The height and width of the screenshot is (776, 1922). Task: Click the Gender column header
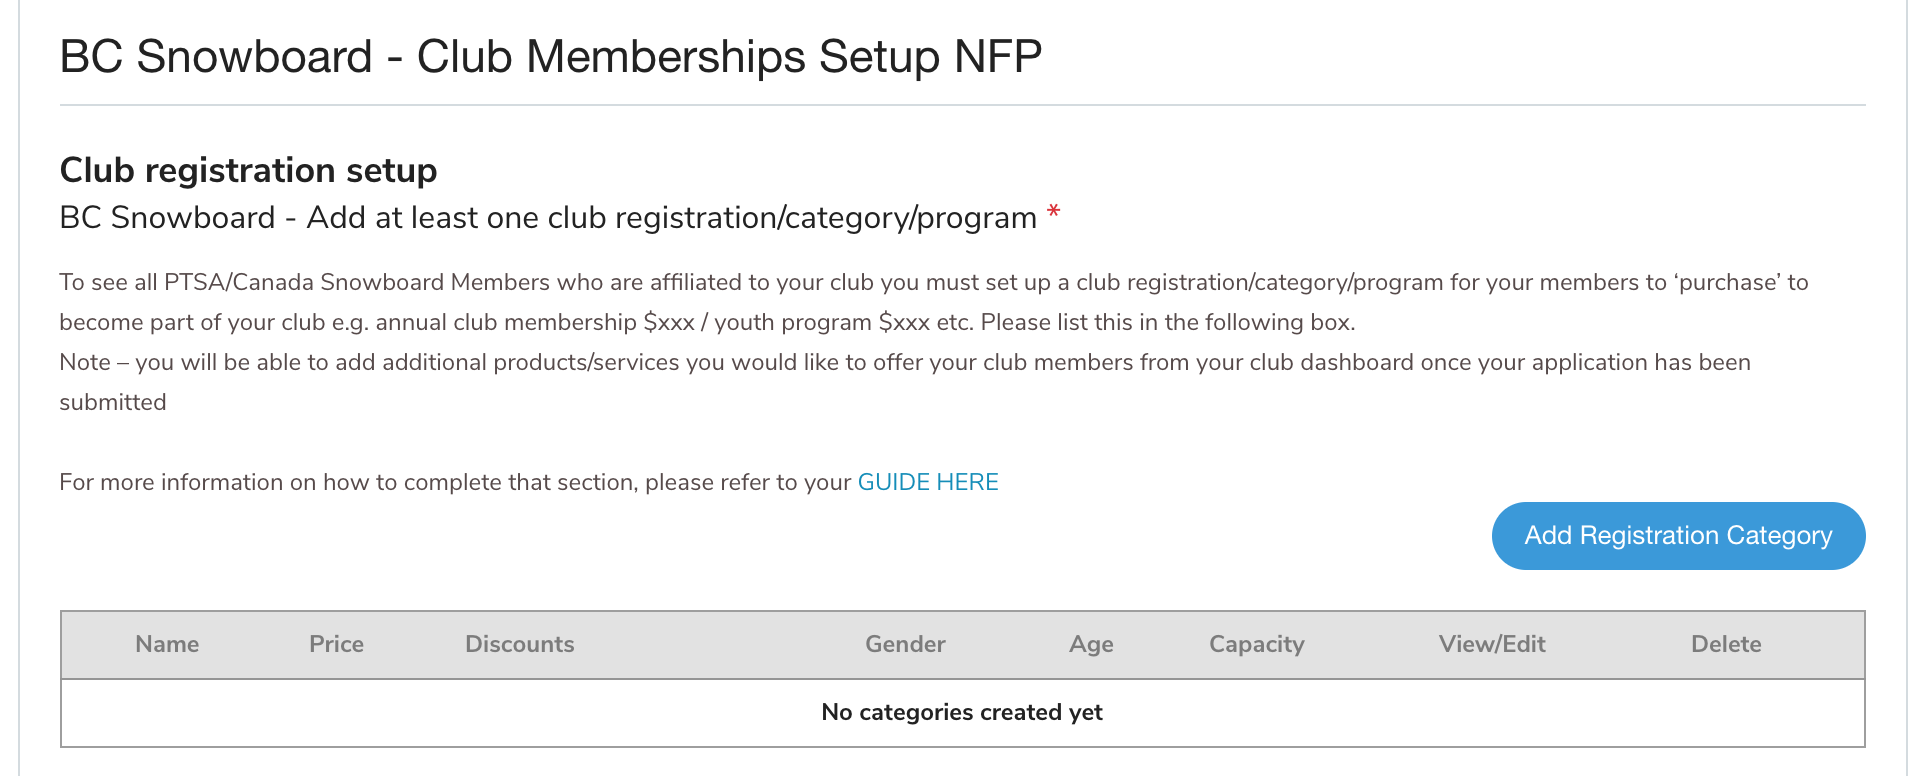tap(905, 644)
